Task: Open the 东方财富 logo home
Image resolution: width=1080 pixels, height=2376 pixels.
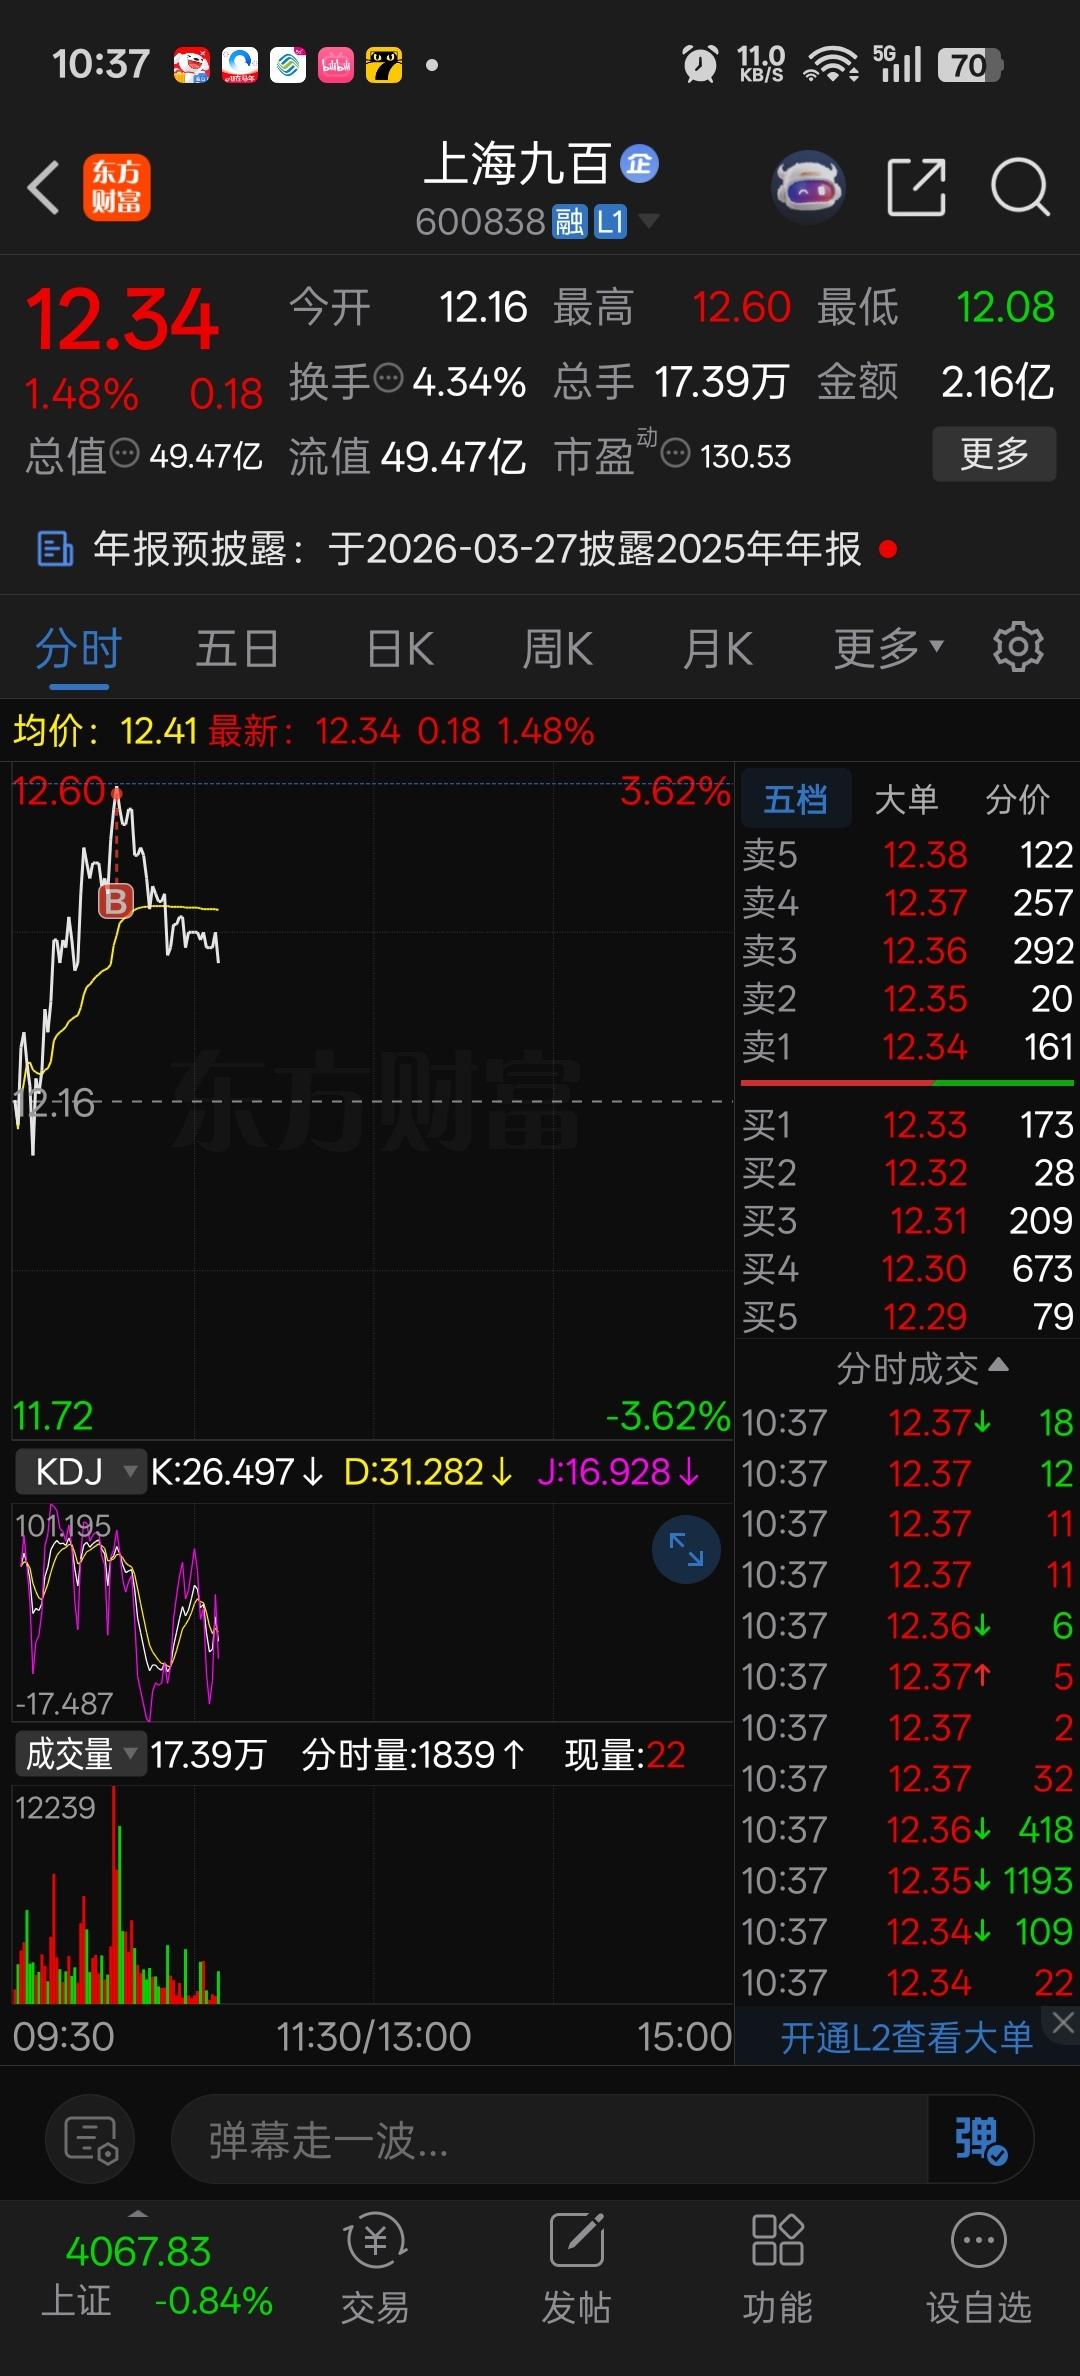Action: coord(117,188)
